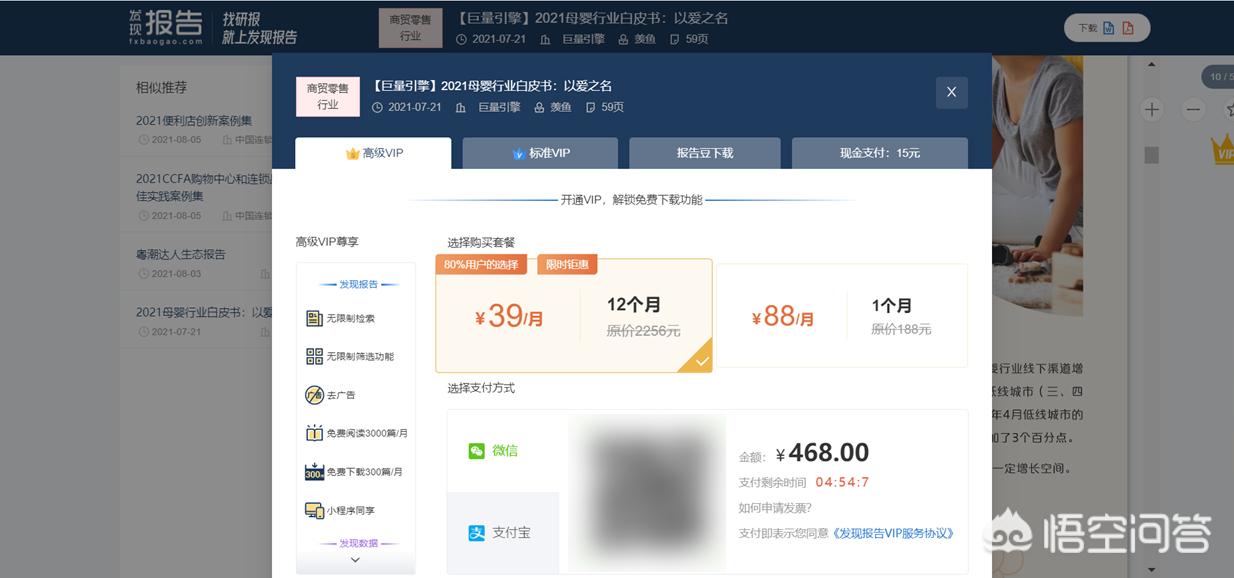Open 2021CCFA购物中心和连锁 recommendation
This screenshot has height=578, width=1234.
[x=203, y=187]
